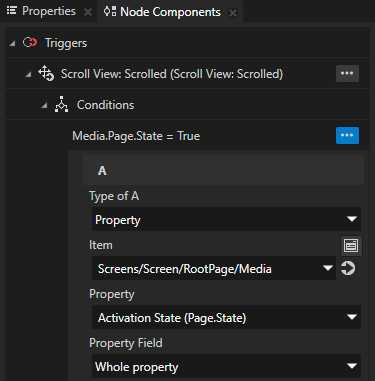Open the Property Field Whole property dropdown

click(x=226, y=366)
